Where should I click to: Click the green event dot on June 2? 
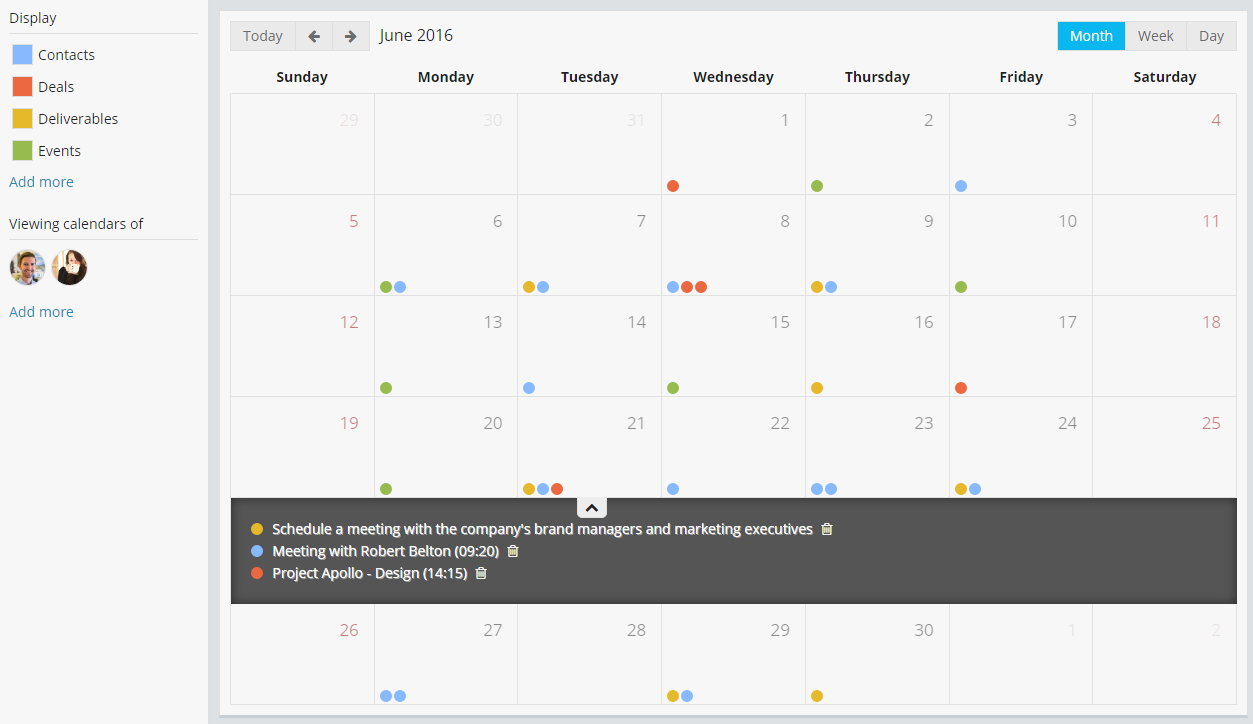point(817,186)
